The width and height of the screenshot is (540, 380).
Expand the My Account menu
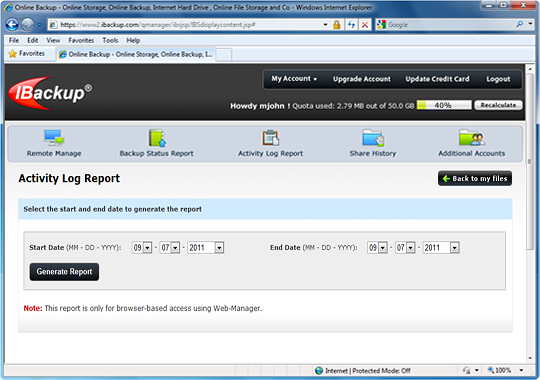294,79
